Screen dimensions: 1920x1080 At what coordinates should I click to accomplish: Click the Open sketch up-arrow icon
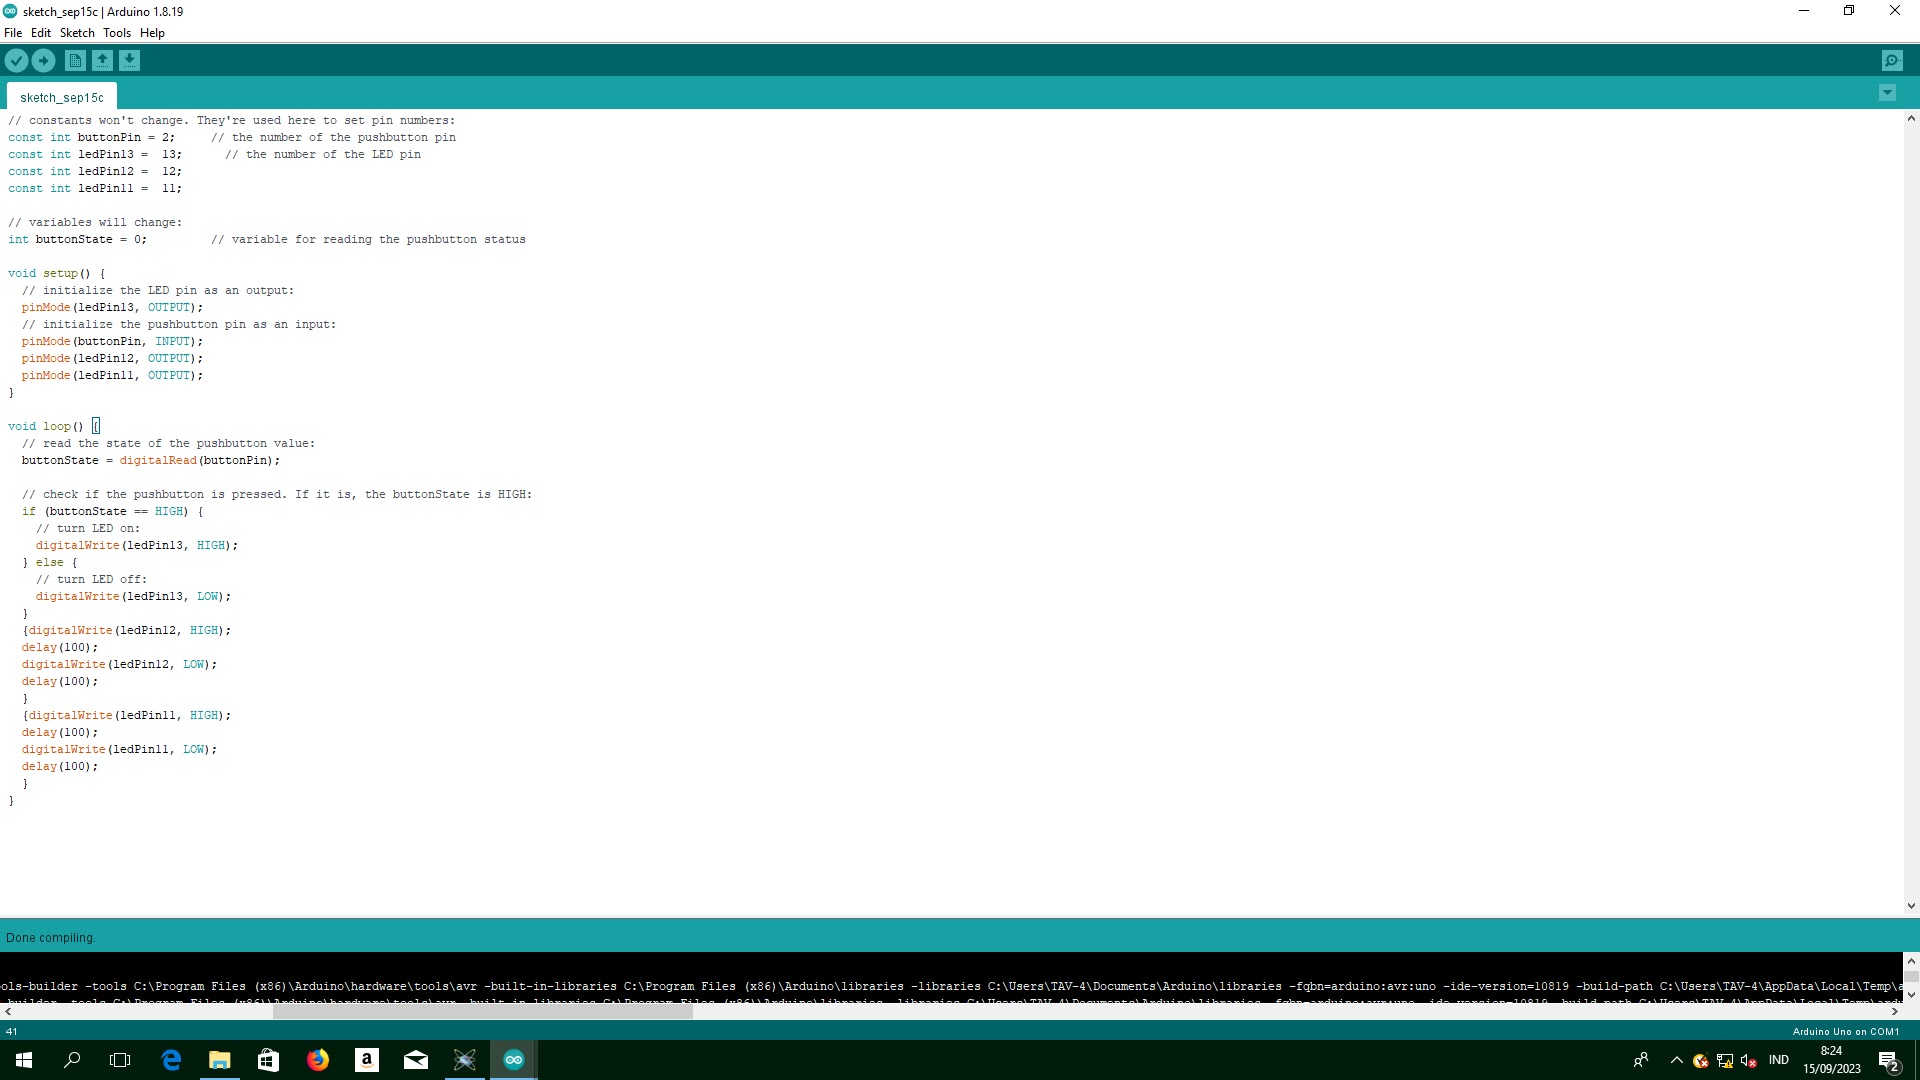point(102,61)
